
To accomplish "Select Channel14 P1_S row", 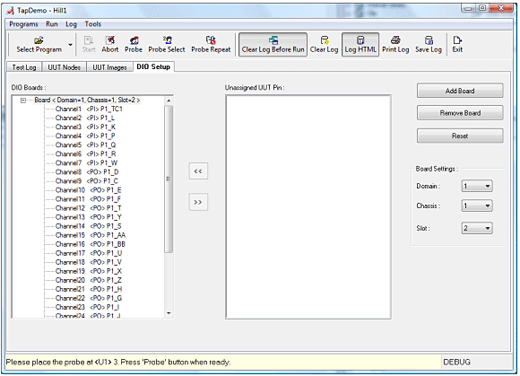I will (88, 226).
